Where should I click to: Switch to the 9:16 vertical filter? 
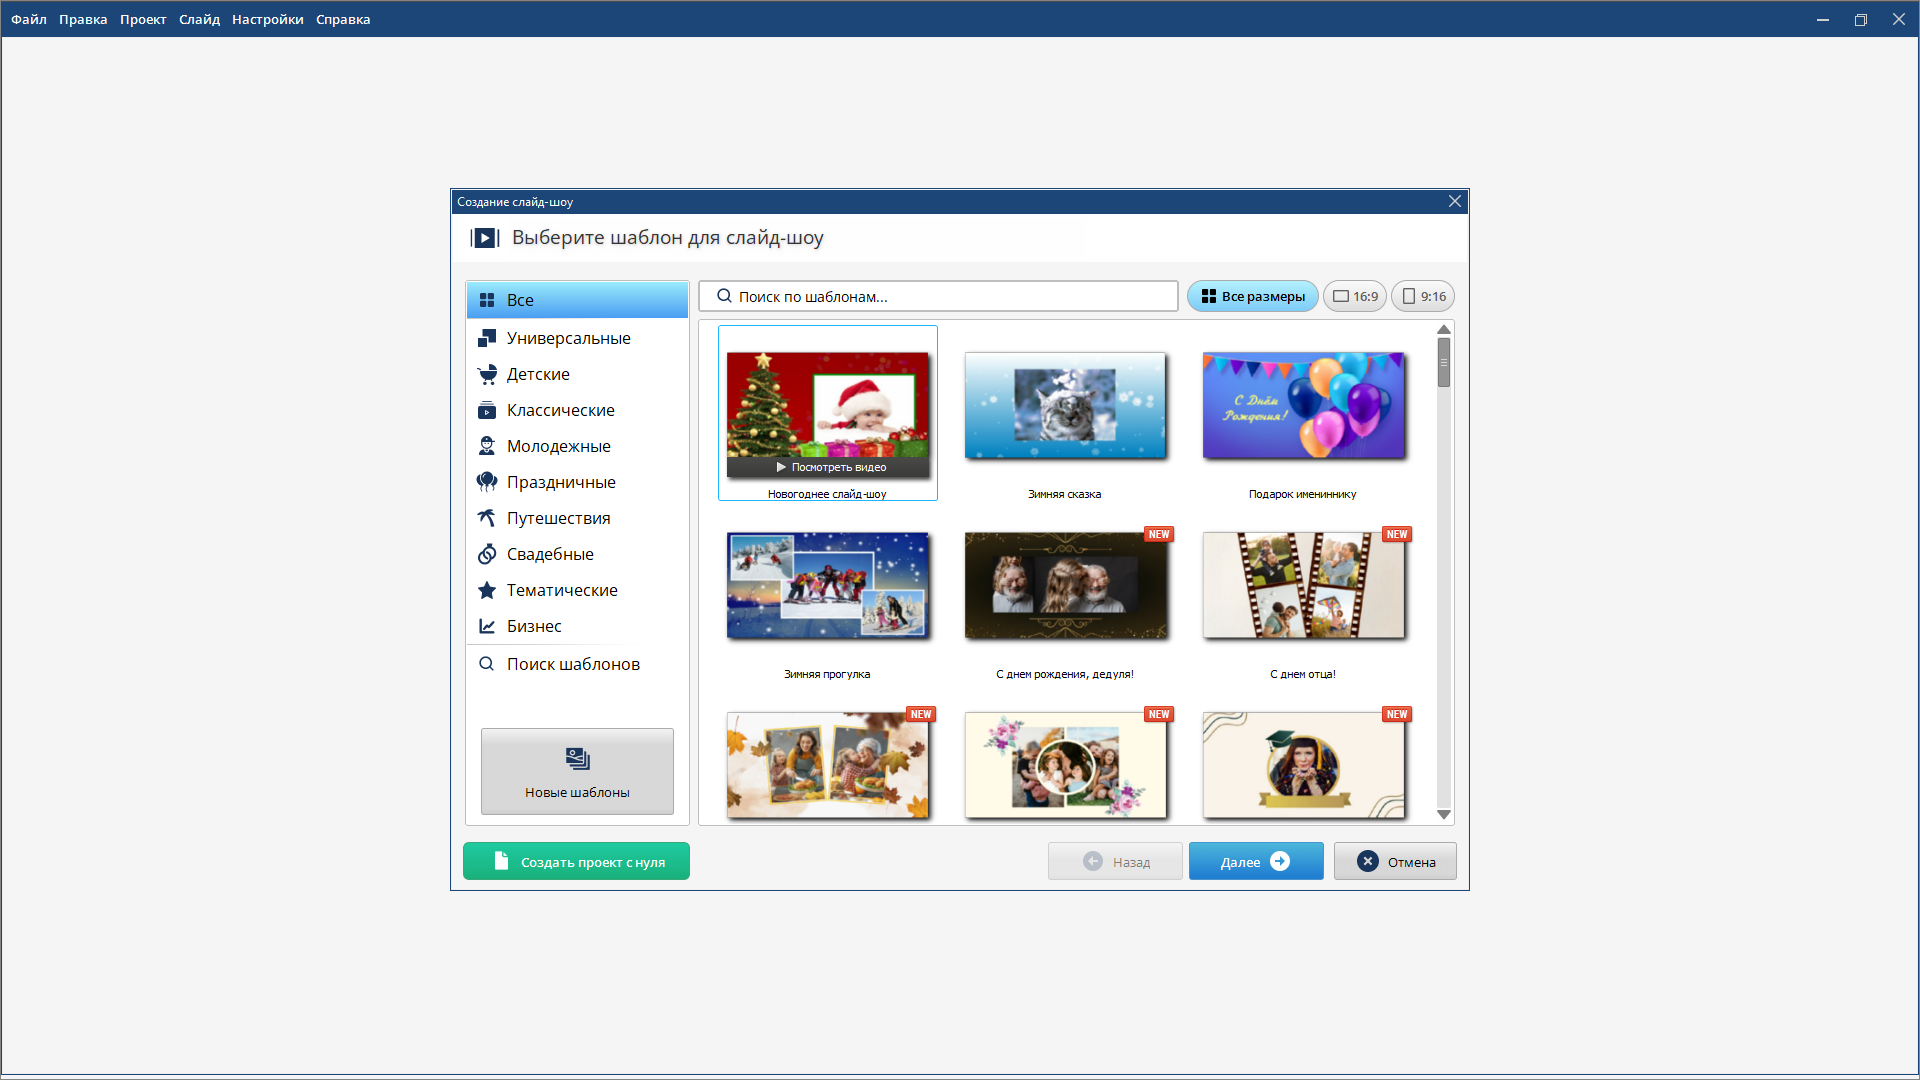(x=1422, y=296)
